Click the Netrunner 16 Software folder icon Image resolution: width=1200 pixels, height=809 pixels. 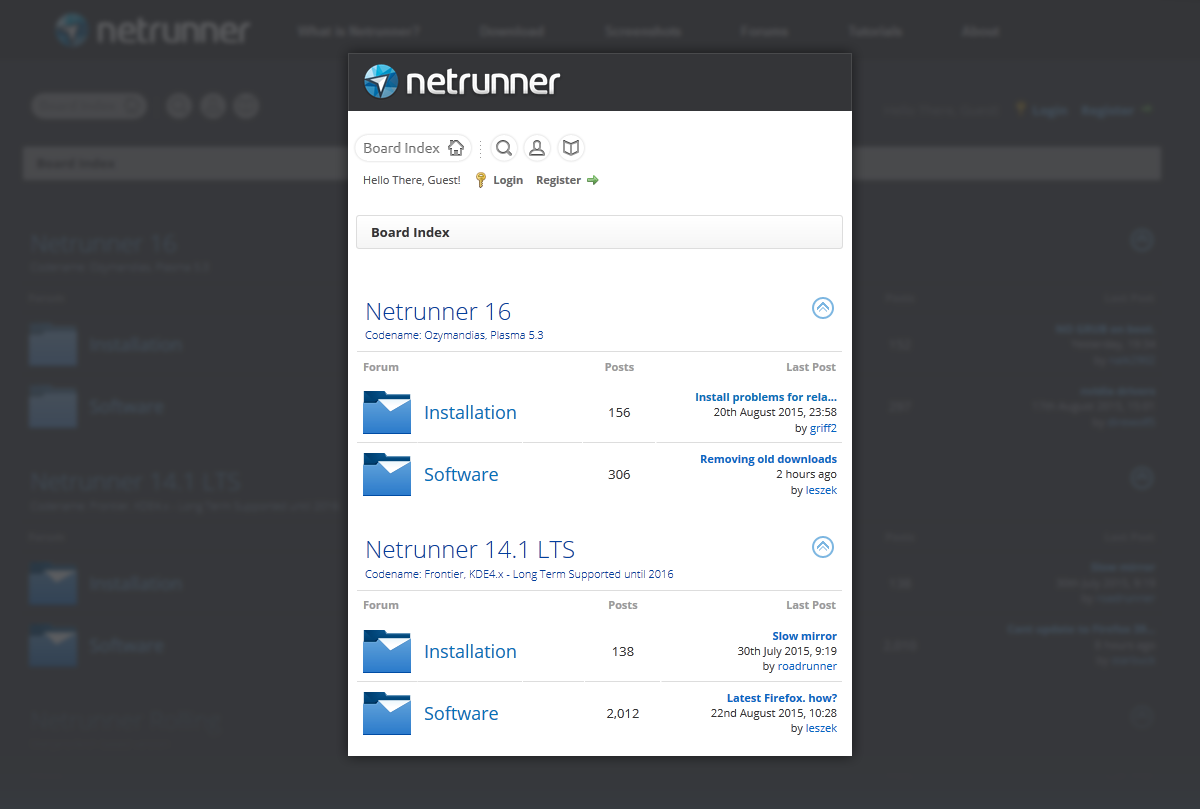(x=387, y=474)
